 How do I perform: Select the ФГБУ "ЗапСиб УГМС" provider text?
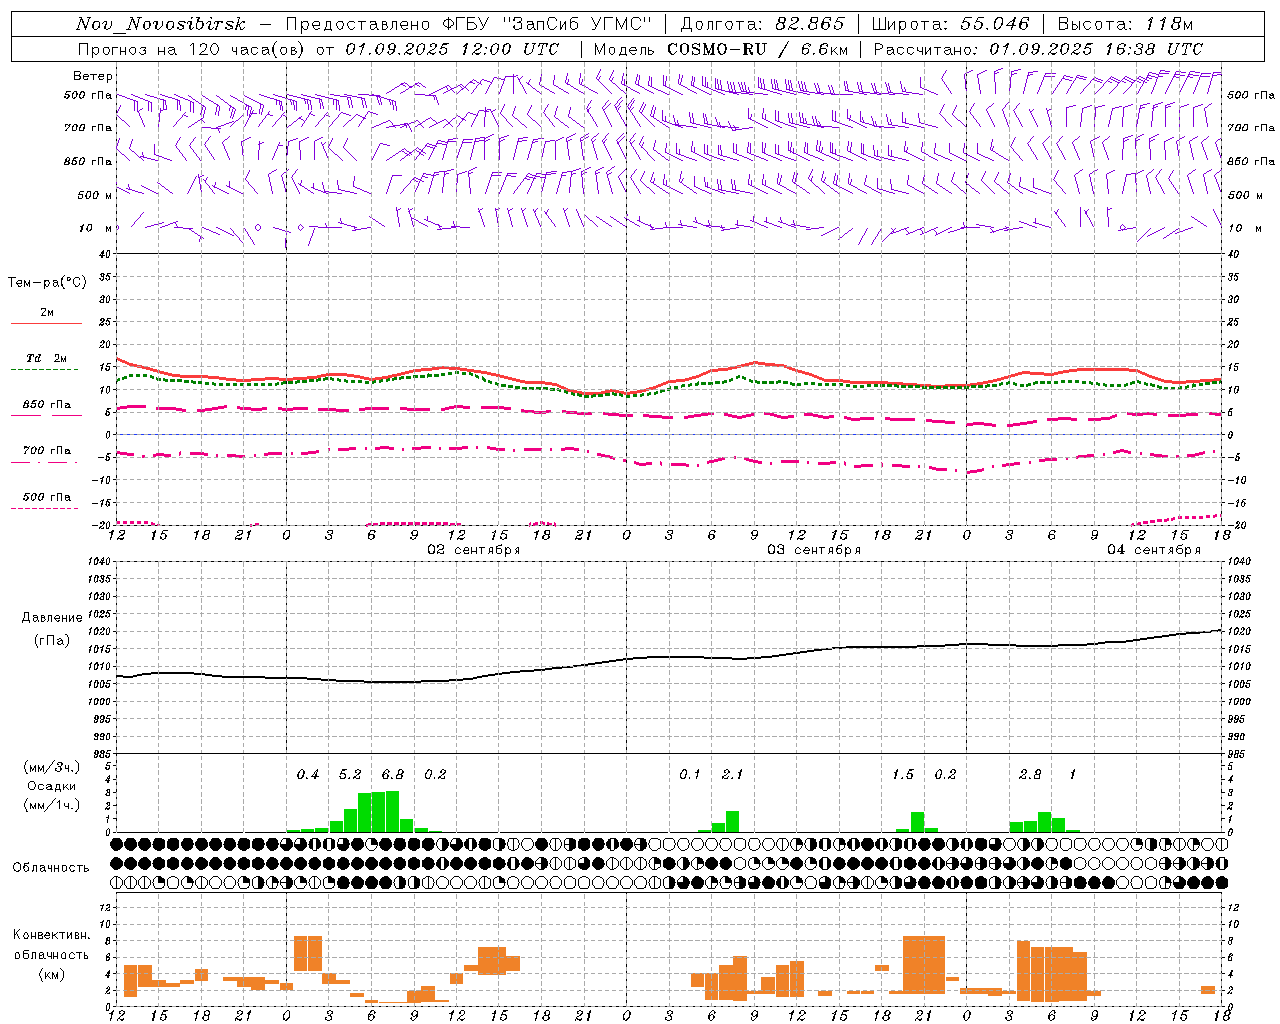pos(547,24)
